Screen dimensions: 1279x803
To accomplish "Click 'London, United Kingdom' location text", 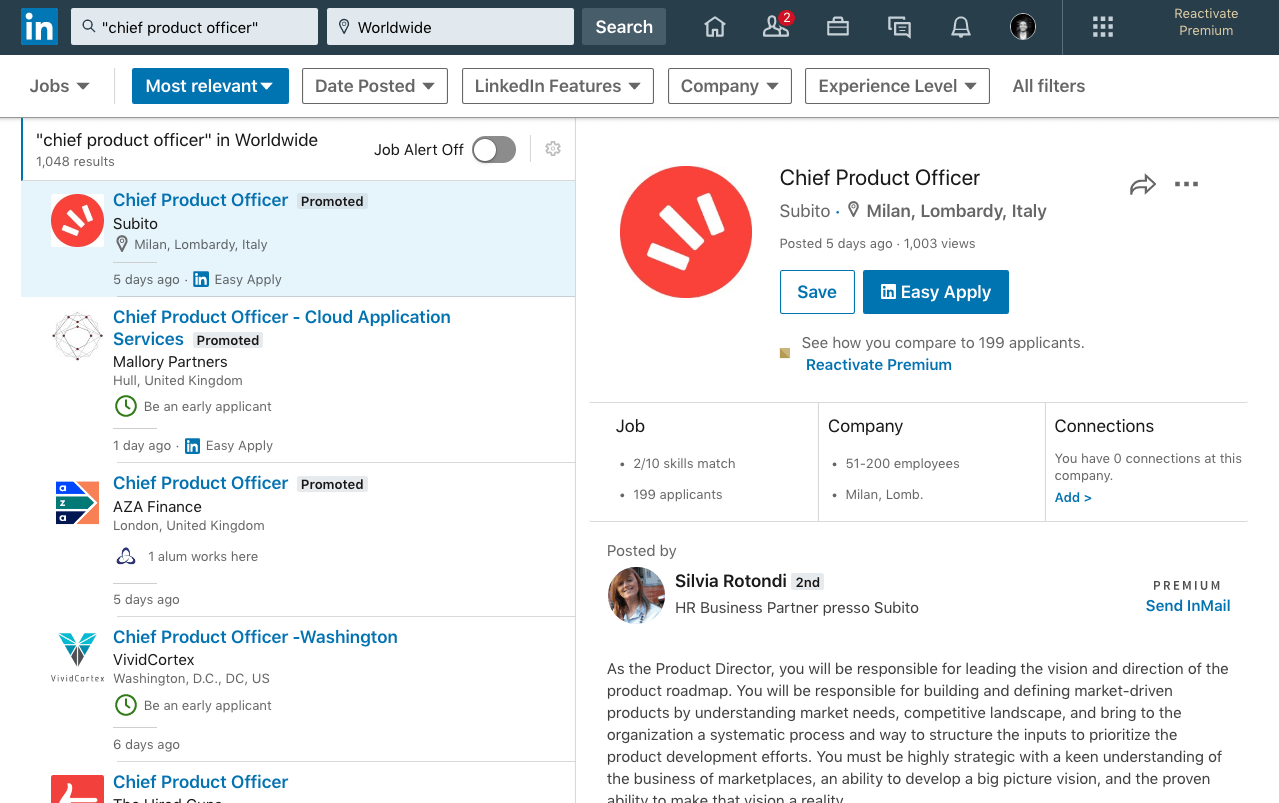I will [188, 526].
